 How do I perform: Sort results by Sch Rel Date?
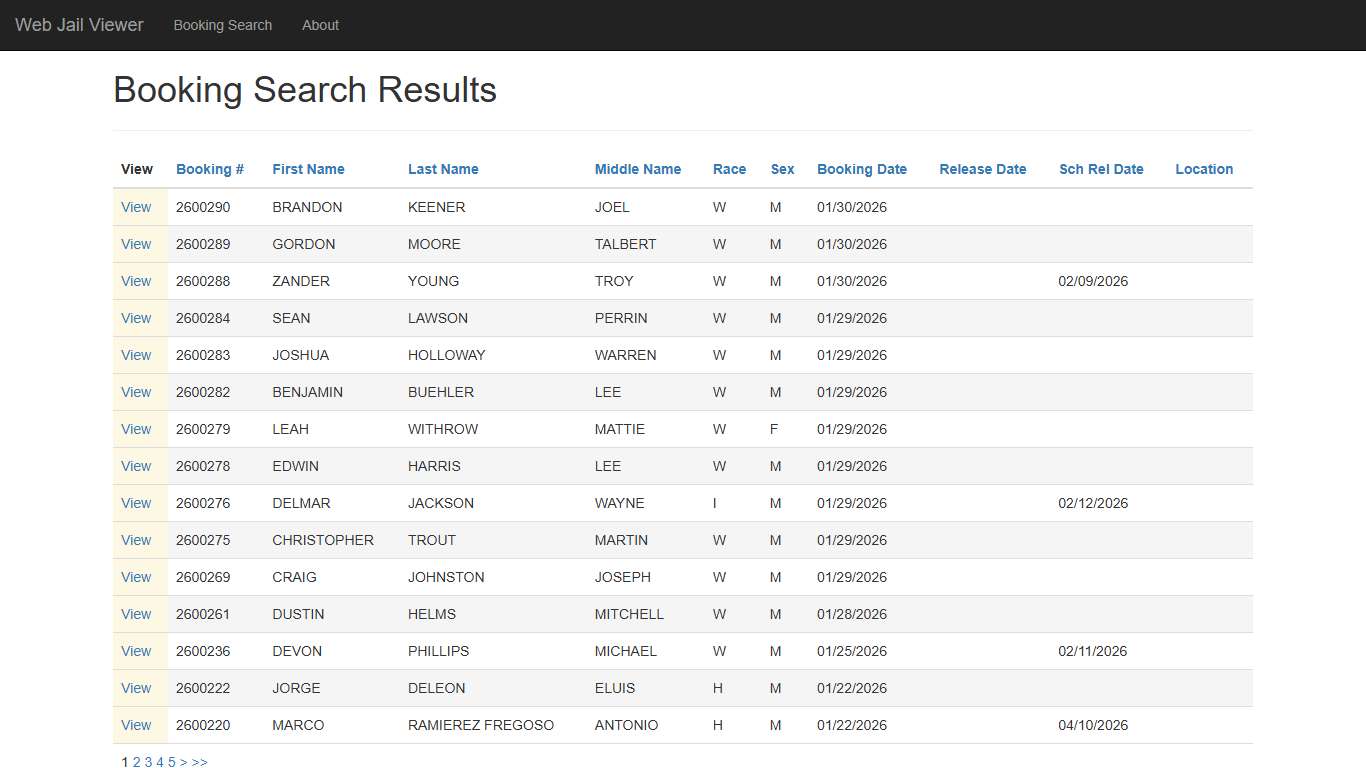coord(1101,169)
